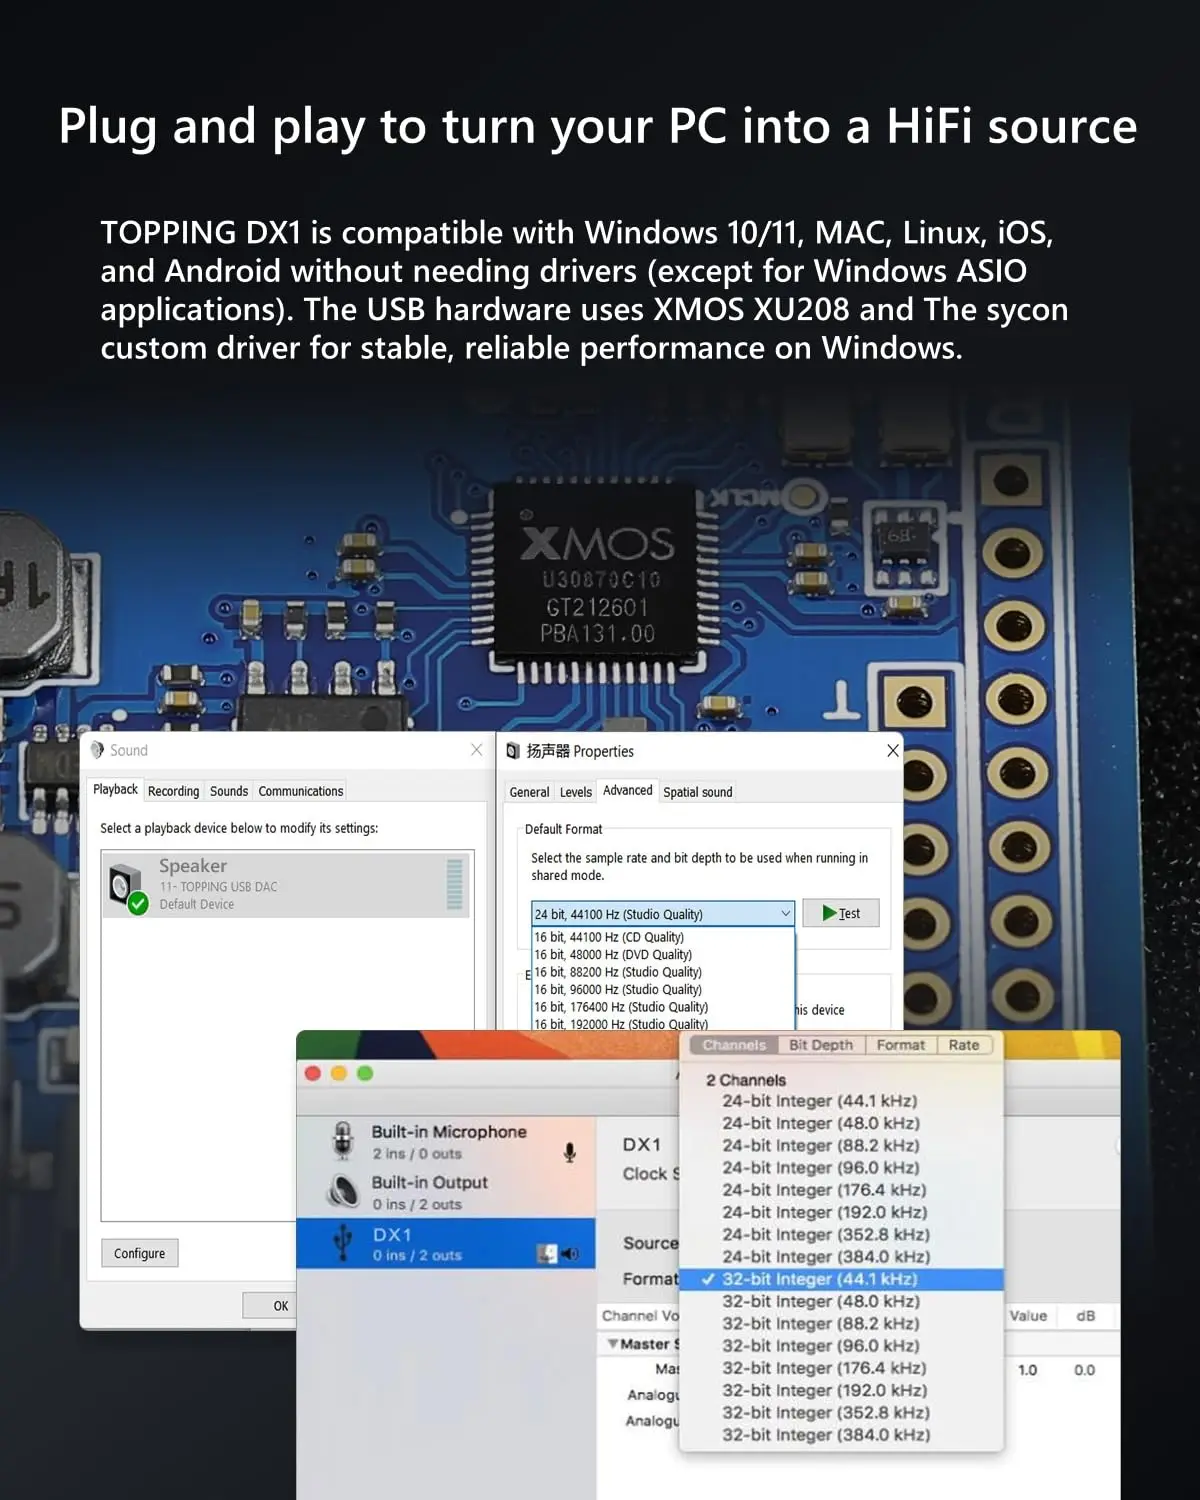The width and height of the screenshot is (1200, 1500).
Task: Pick 16 bit, 48000 Hz (DVD Quality) from the list
Action: pyautogui.click(x=611, y=954)
